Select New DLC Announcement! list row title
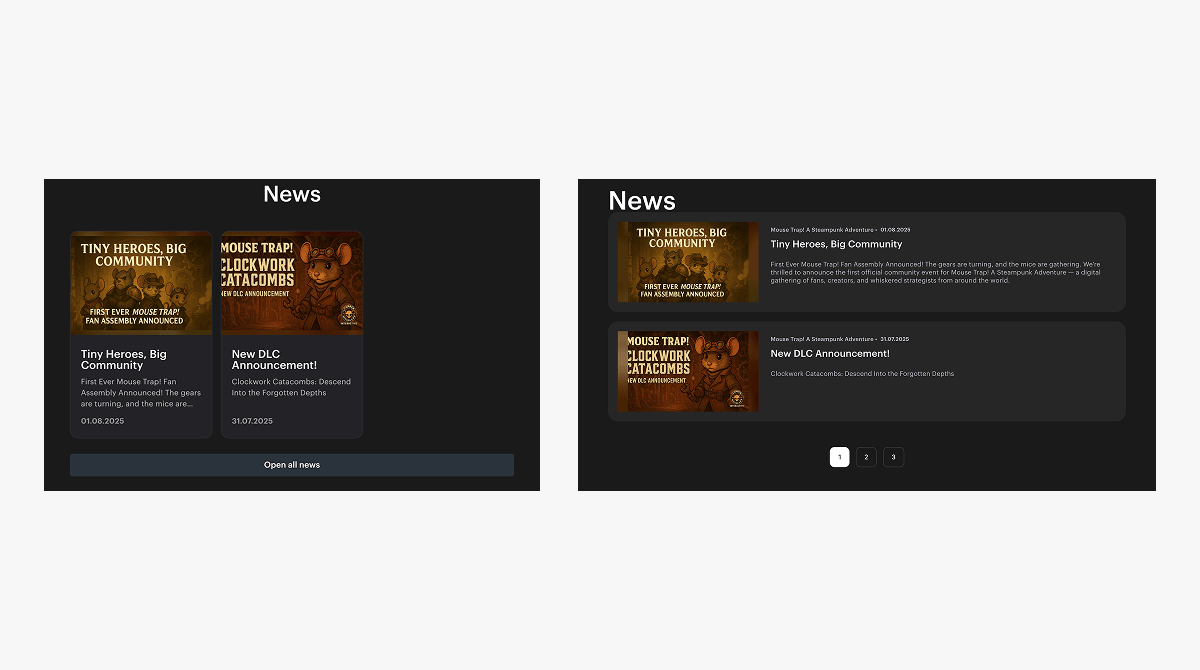Image resolution: width=1200 pixels, height=670 pixels. 829,354
